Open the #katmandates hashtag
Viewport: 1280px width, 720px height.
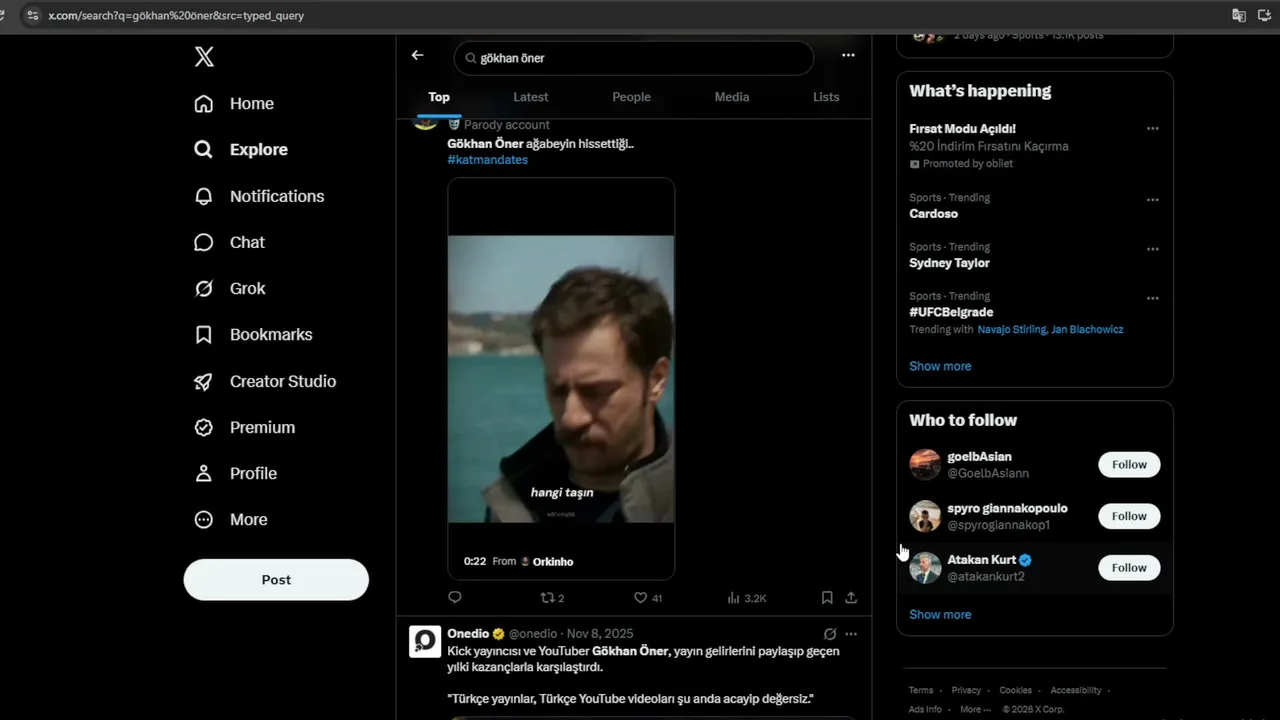[488, 160]
